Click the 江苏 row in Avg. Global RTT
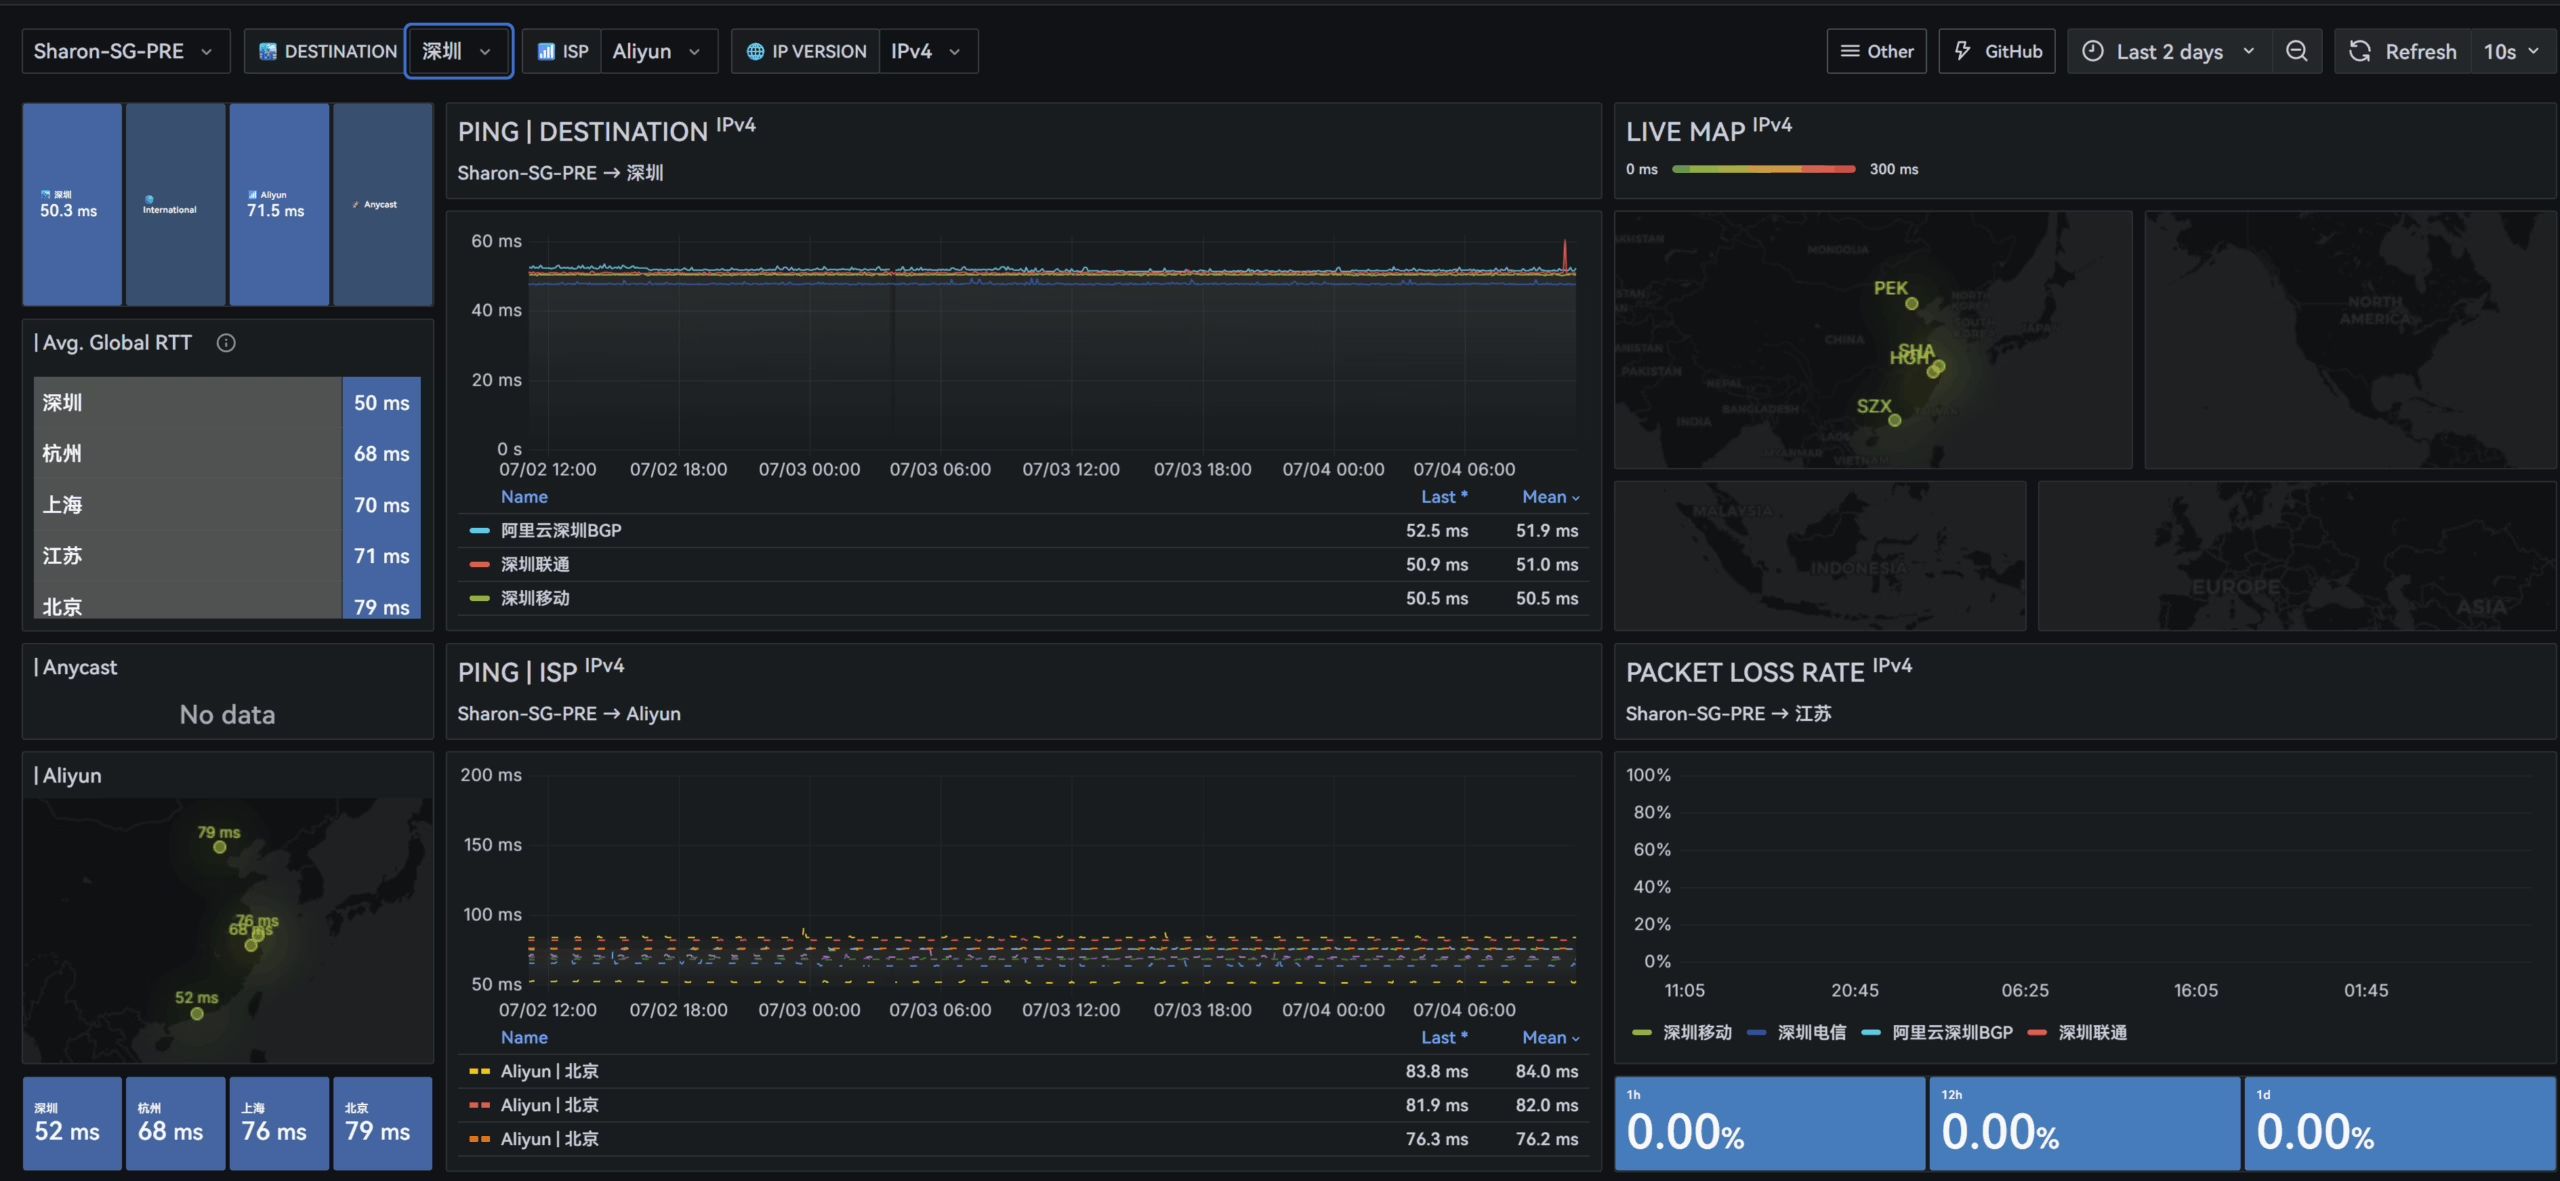 click(227, 555)
